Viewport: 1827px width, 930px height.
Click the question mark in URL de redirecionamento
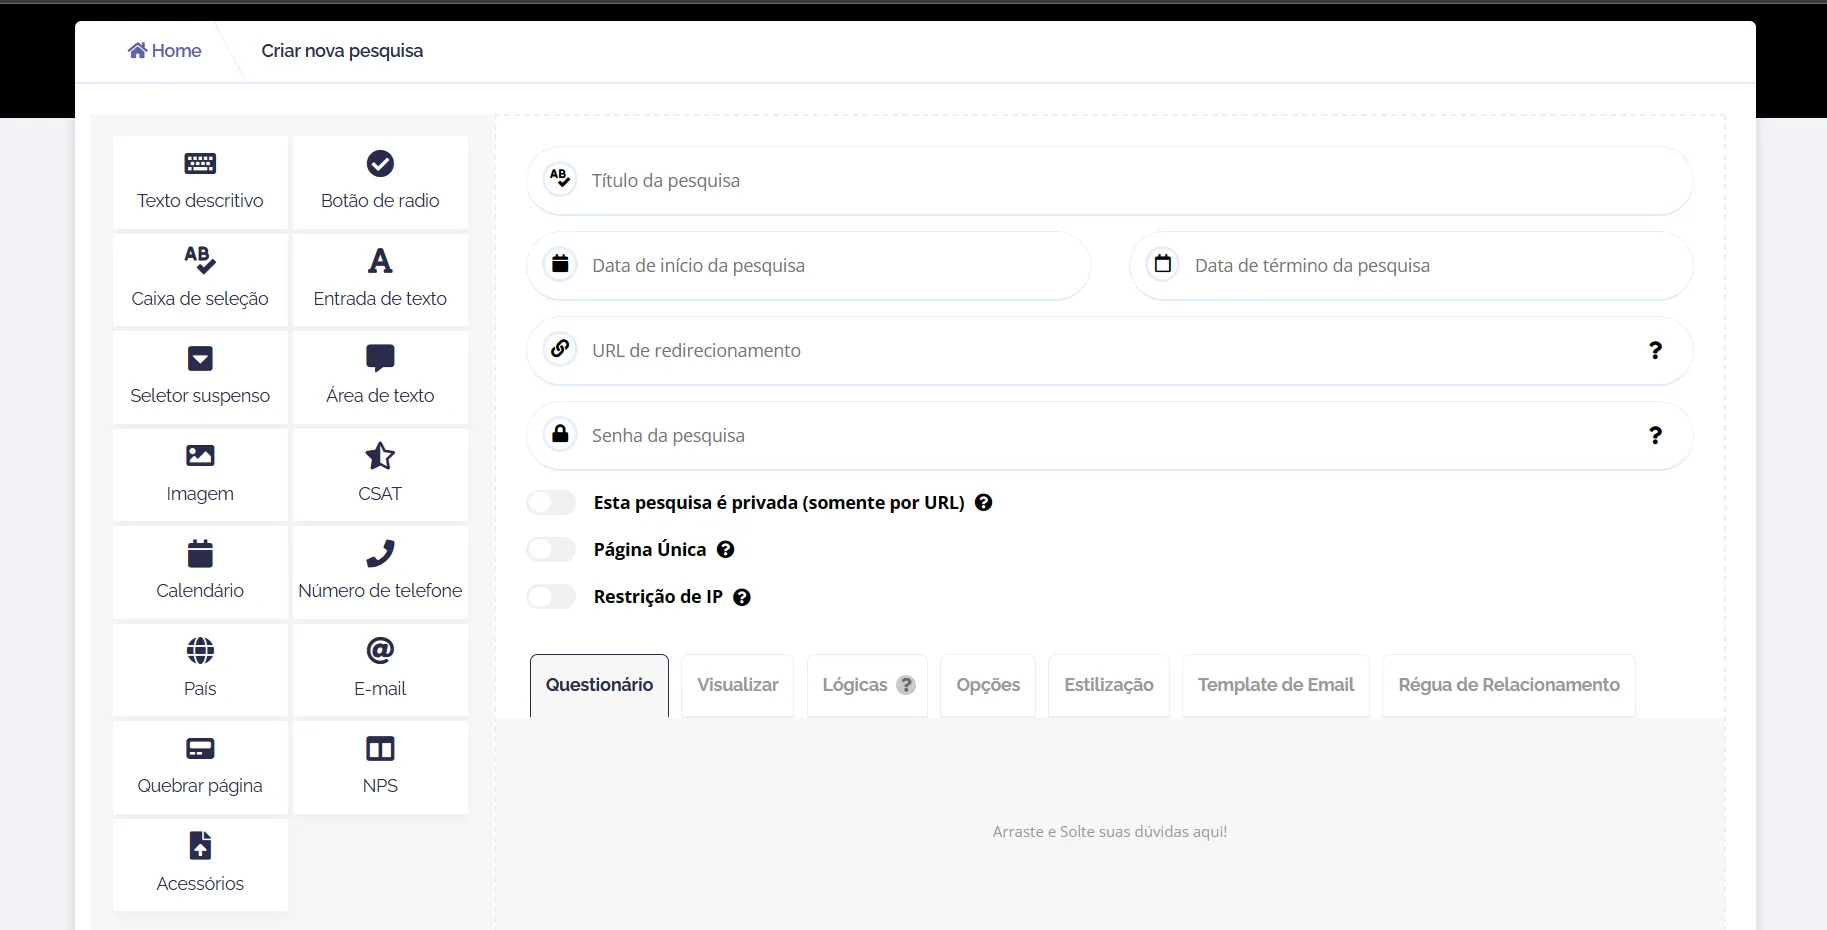[x=1655, y=350]
